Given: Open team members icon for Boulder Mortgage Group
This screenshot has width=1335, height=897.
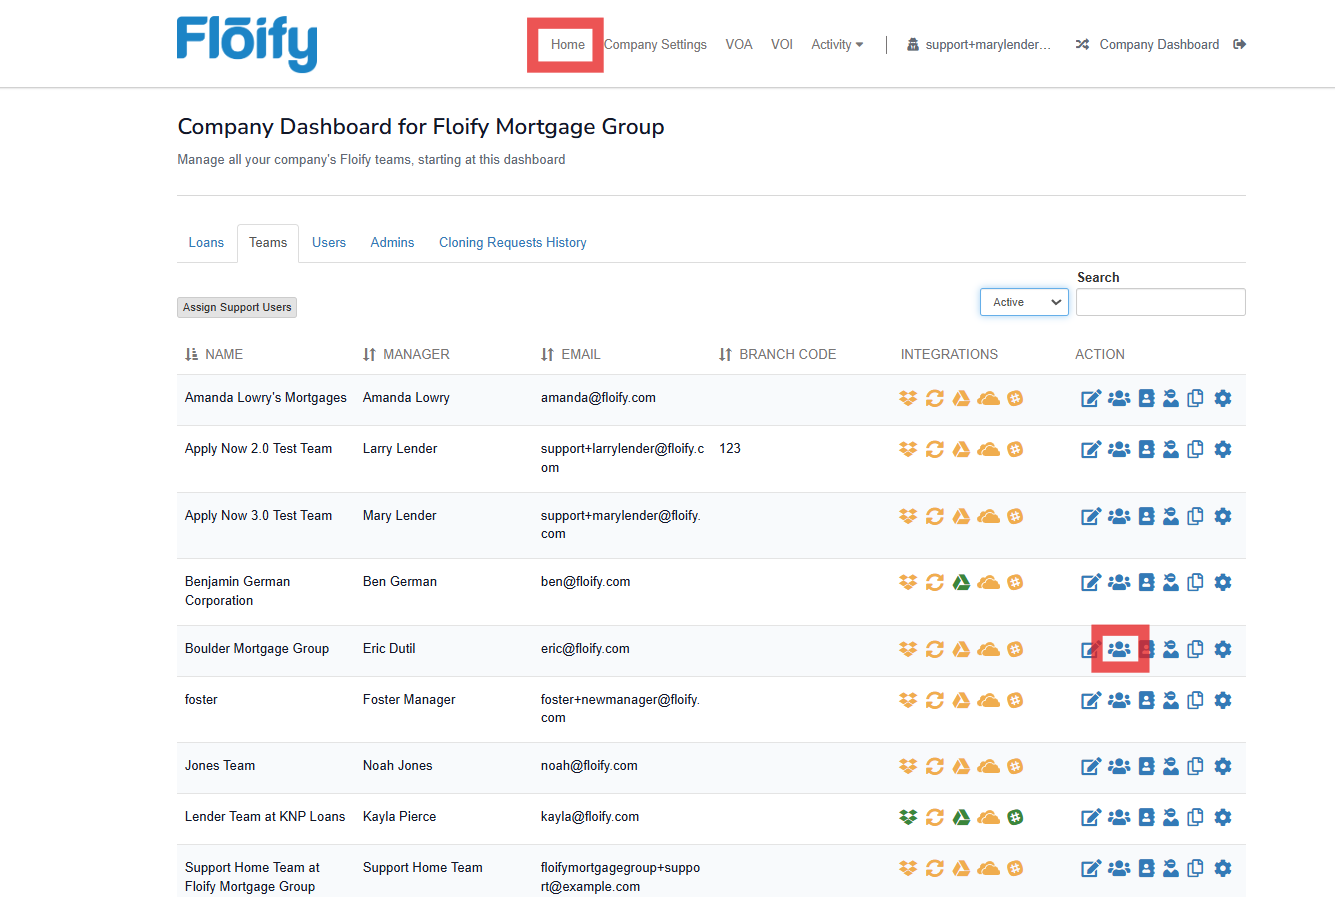Looking at the screenshot, I should click(x=1119, y=649).
